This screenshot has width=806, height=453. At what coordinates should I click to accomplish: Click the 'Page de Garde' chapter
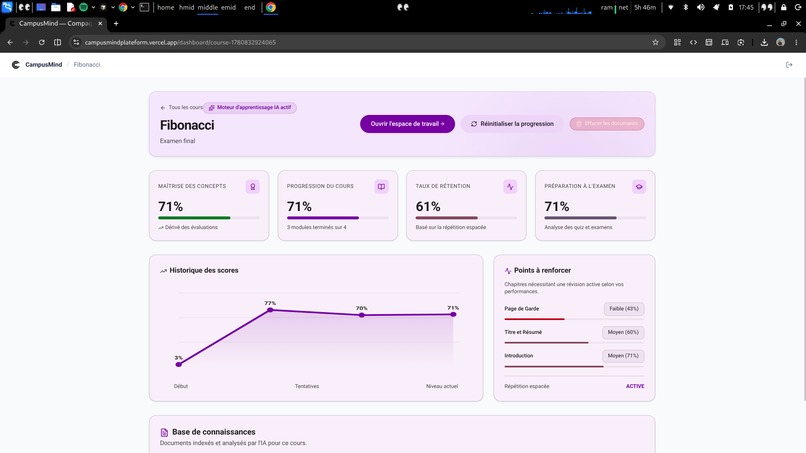pos(522,309)
